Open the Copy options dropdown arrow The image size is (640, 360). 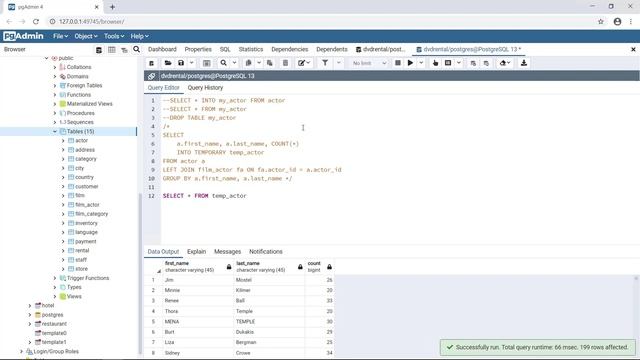(x=259, y=63)
